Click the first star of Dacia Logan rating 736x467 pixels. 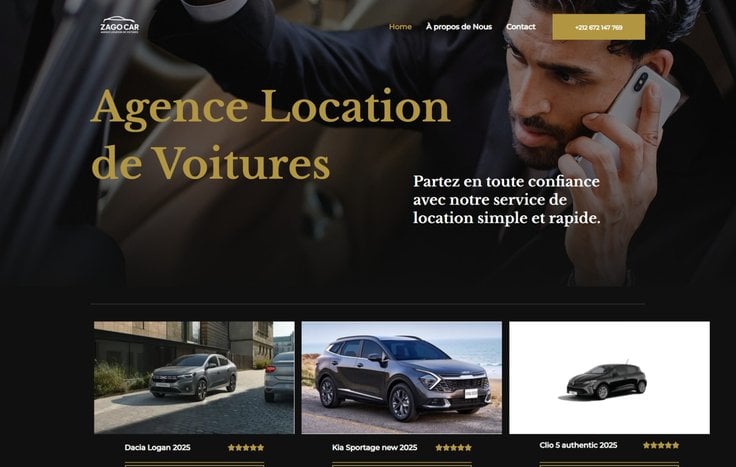click(231, 448)
